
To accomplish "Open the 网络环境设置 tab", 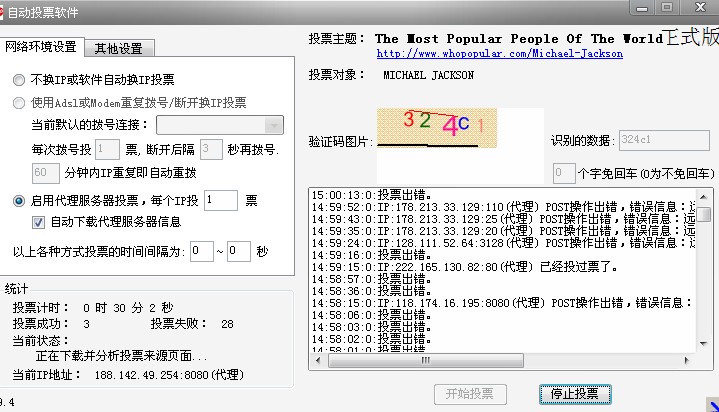I will click(x=41, y=47).
